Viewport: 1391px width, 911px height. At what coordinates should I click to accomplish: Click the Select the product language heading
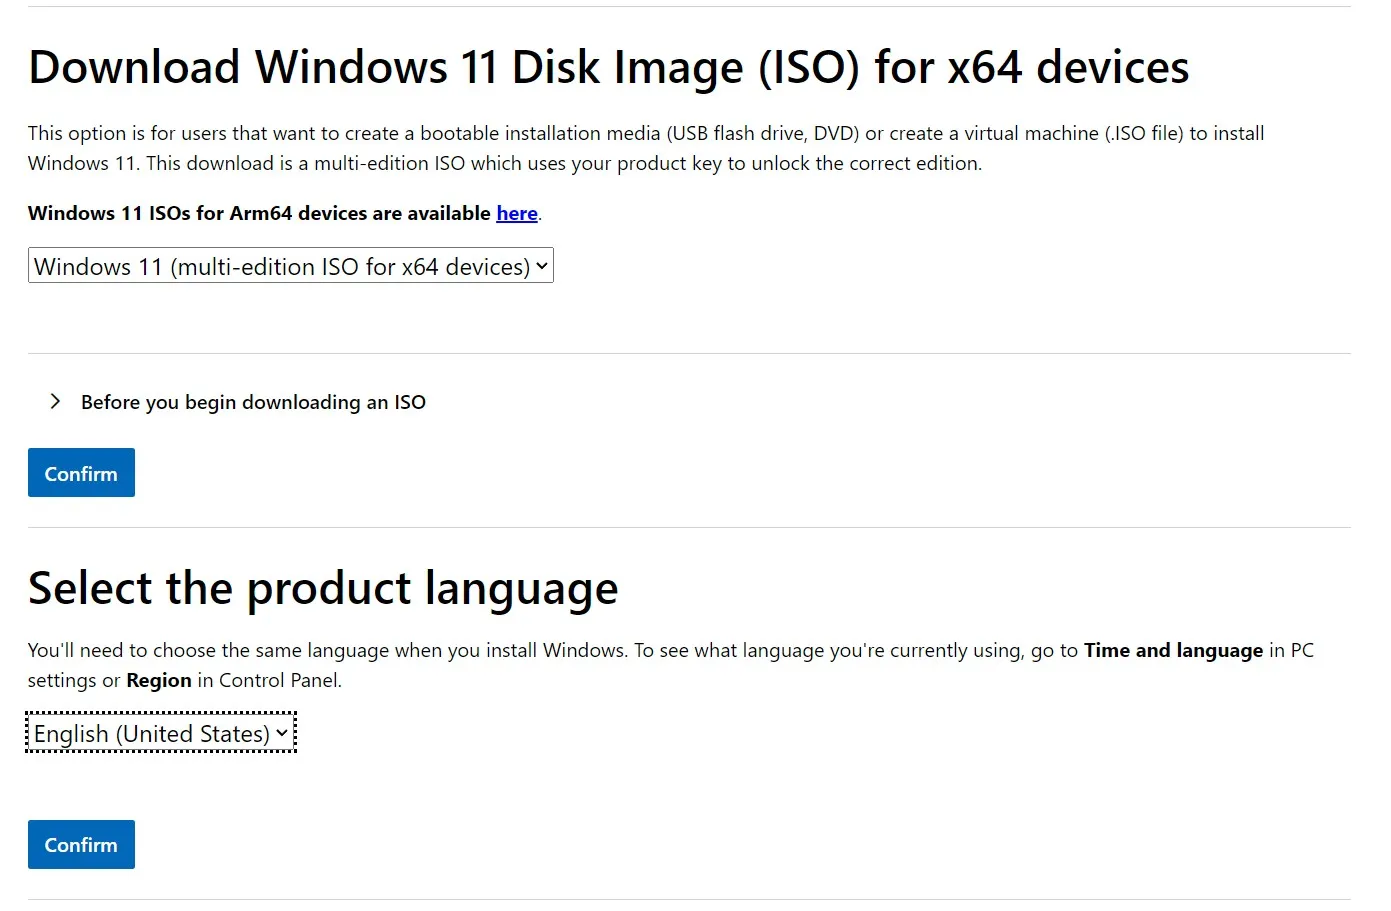click(x=323, y=588)
